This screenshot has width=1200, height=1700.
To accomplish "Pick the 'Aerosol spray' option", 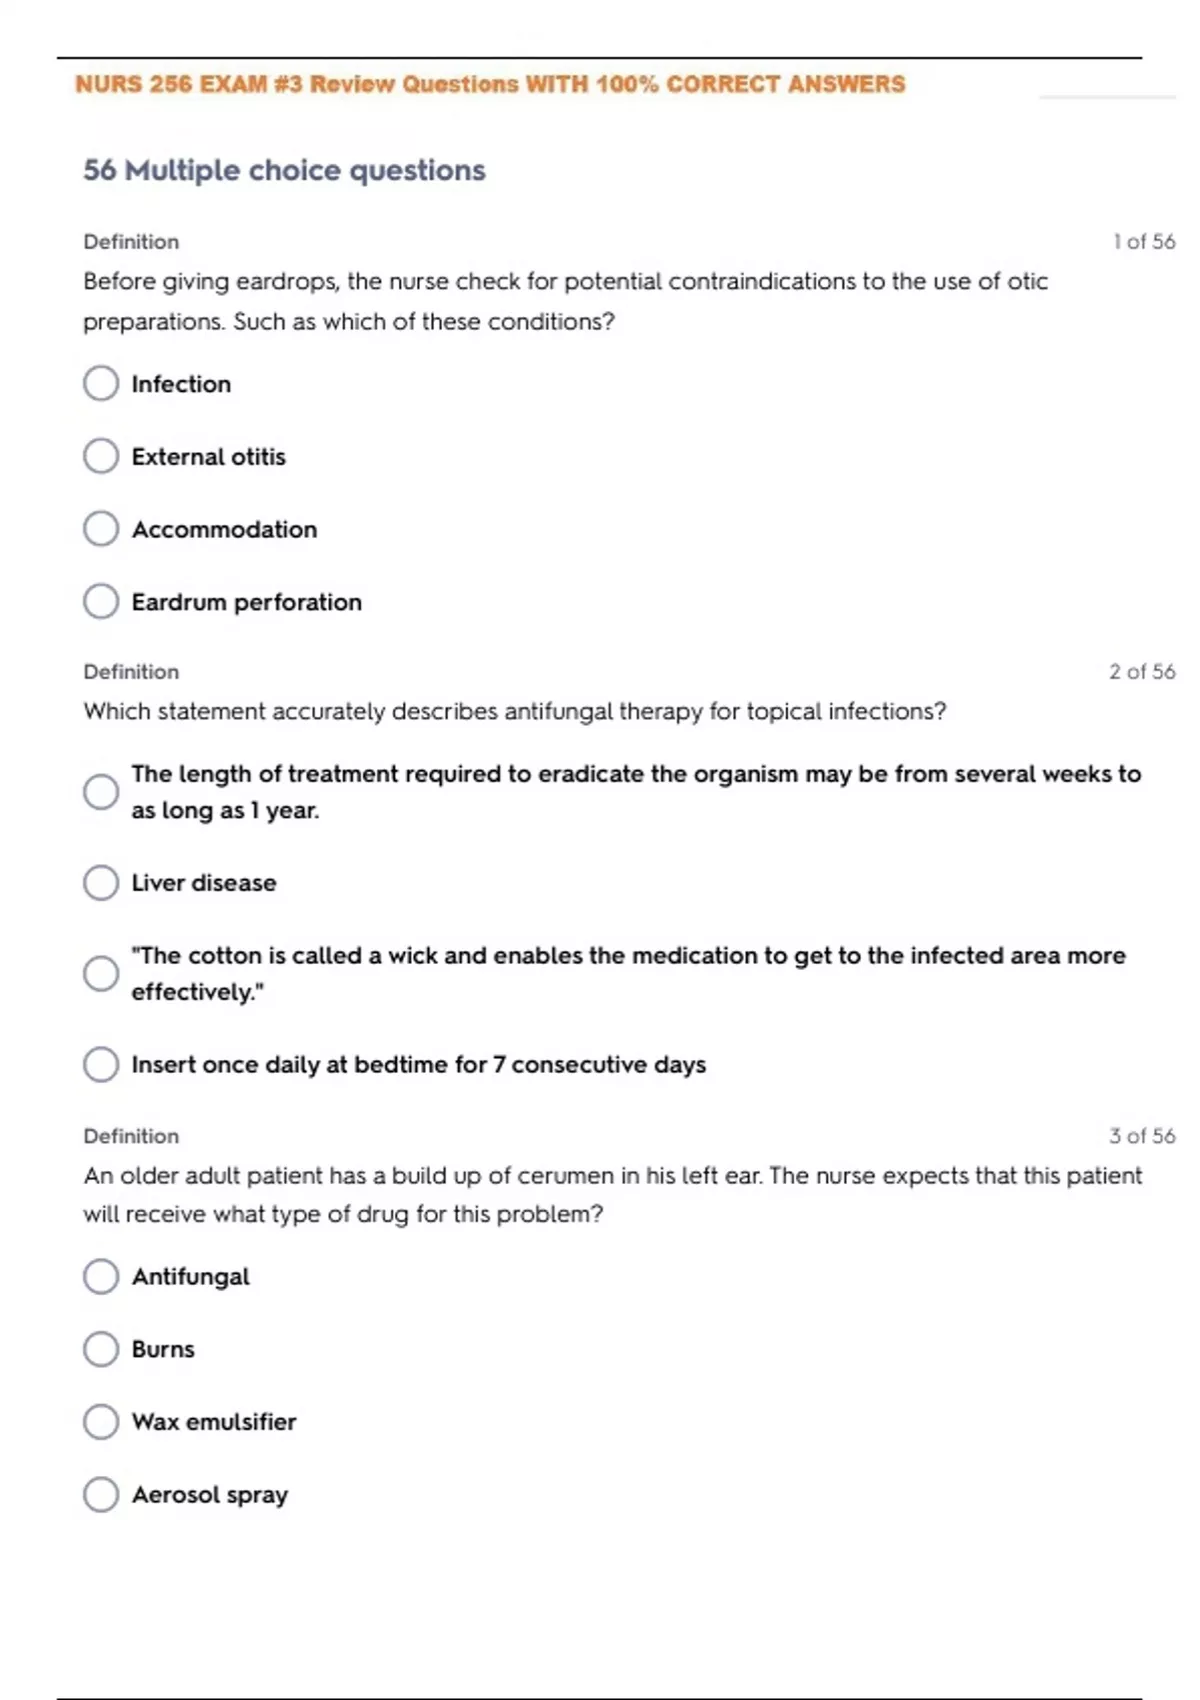I will tap(101, 1495).
